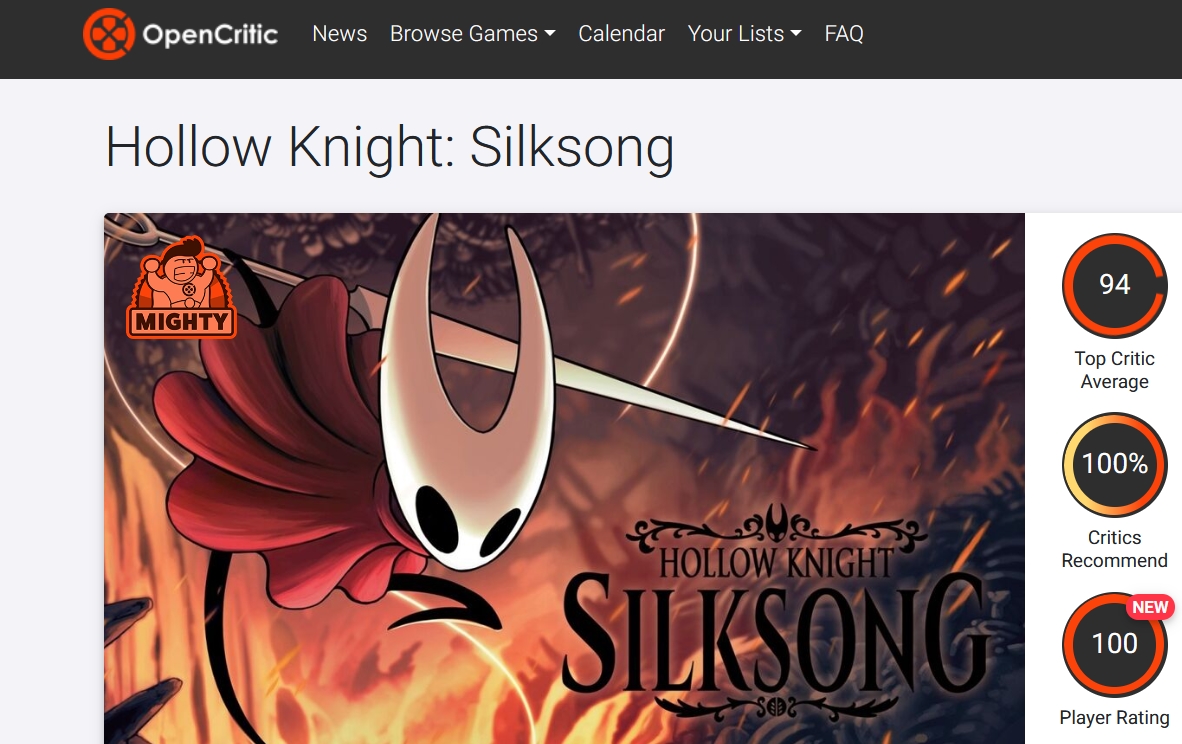
Task: Open the Silksong cover art image
Action: click(x=564, y=479)
